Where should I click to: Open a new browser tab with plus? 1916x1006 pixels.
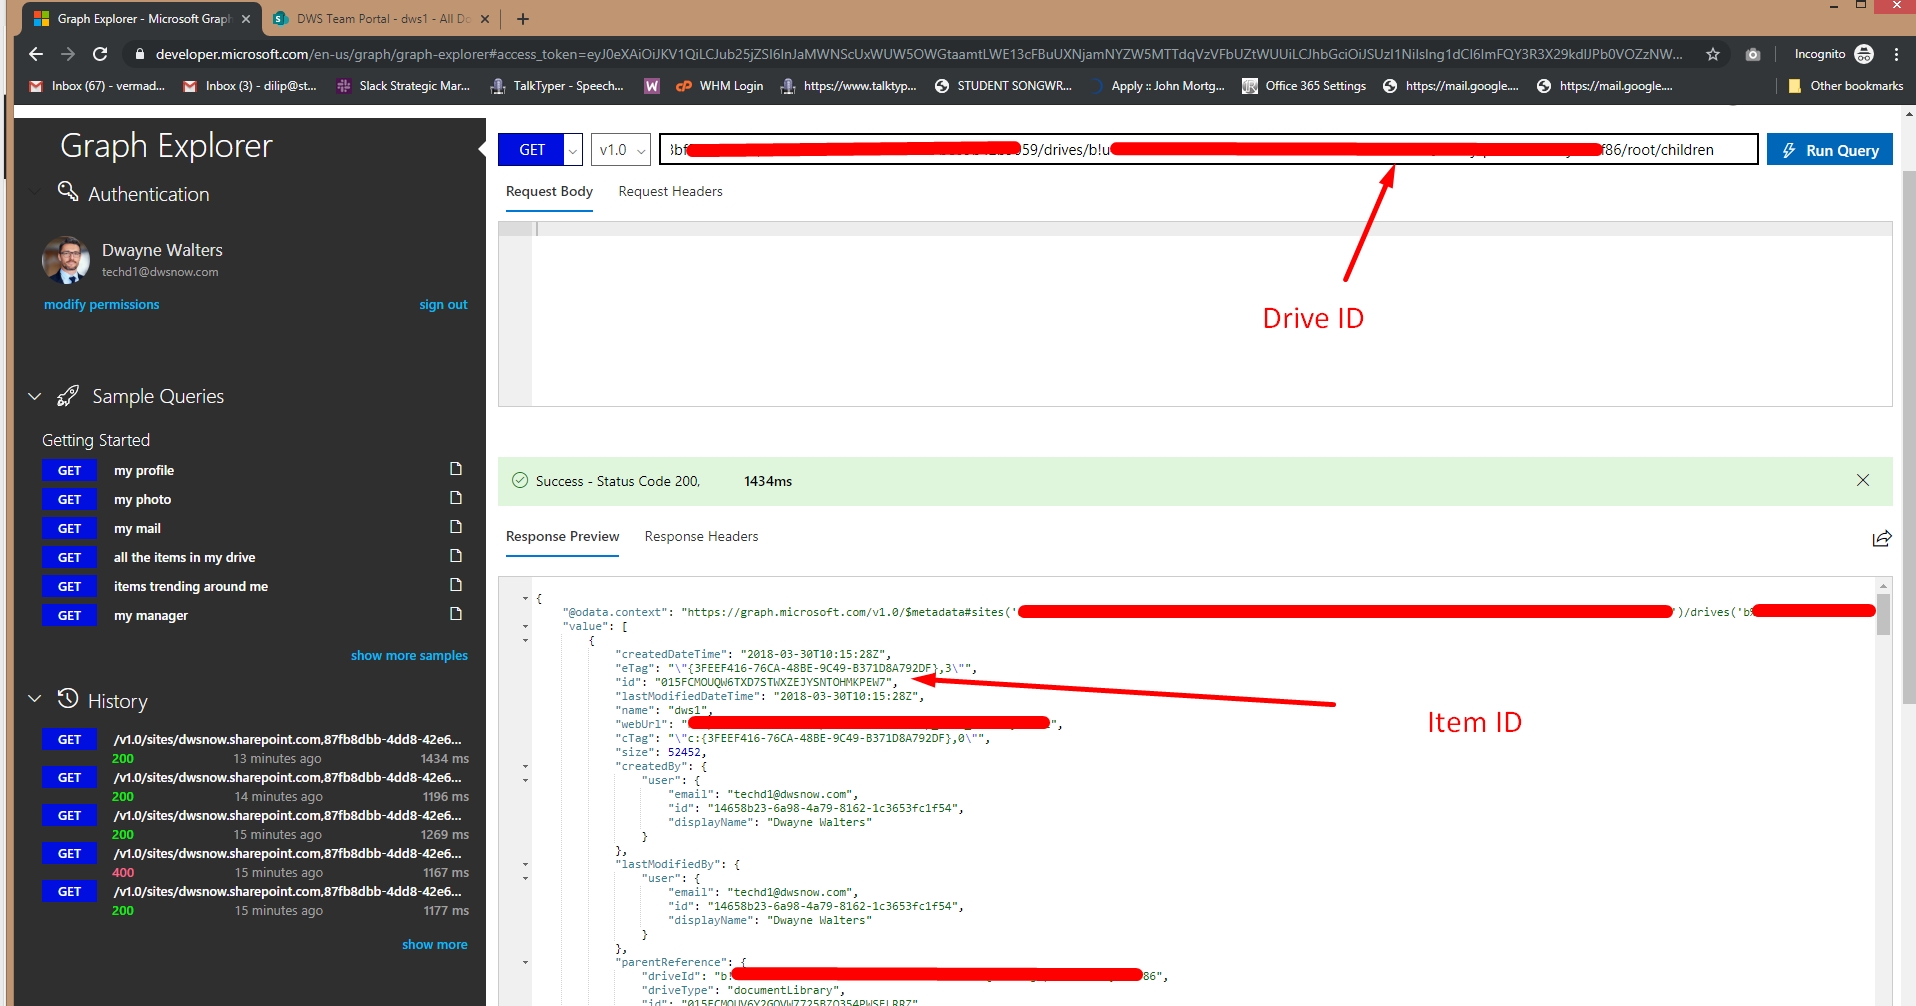[x=523, y=19]
